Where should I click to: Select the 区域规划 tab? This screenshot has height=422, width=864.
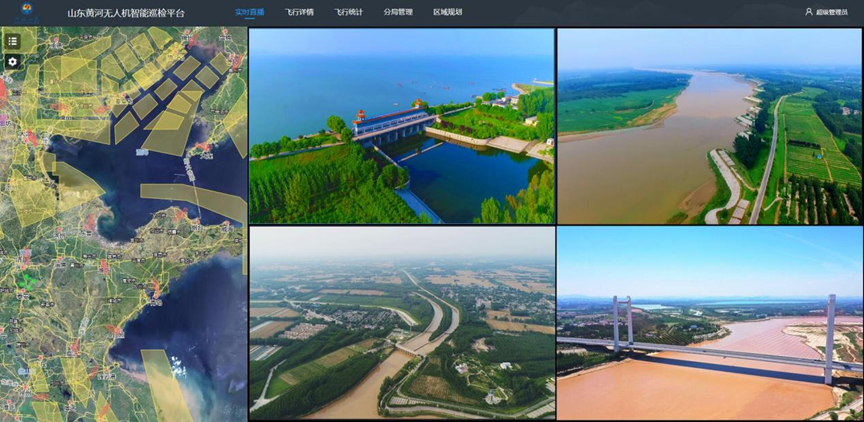(447, 12)
